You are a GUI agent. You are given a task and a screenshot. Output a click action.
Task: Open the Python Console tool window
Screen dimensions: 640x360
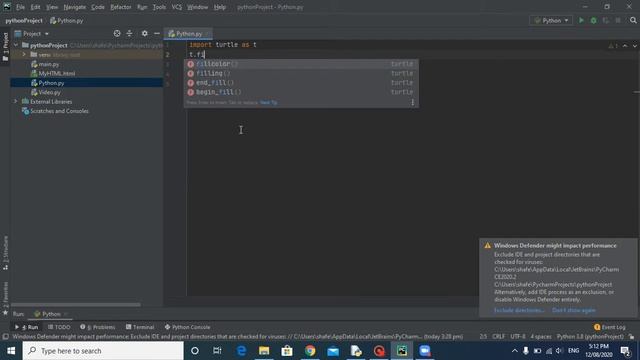(187, 327)
